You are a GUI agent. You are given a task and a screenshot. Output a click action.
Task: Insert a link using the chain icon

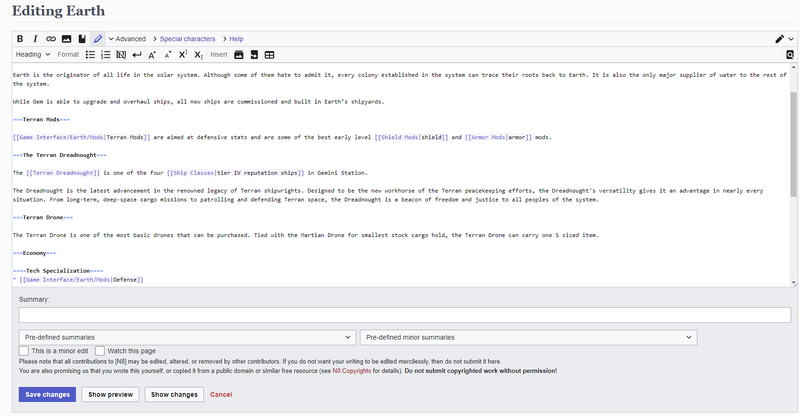[51, 39]
